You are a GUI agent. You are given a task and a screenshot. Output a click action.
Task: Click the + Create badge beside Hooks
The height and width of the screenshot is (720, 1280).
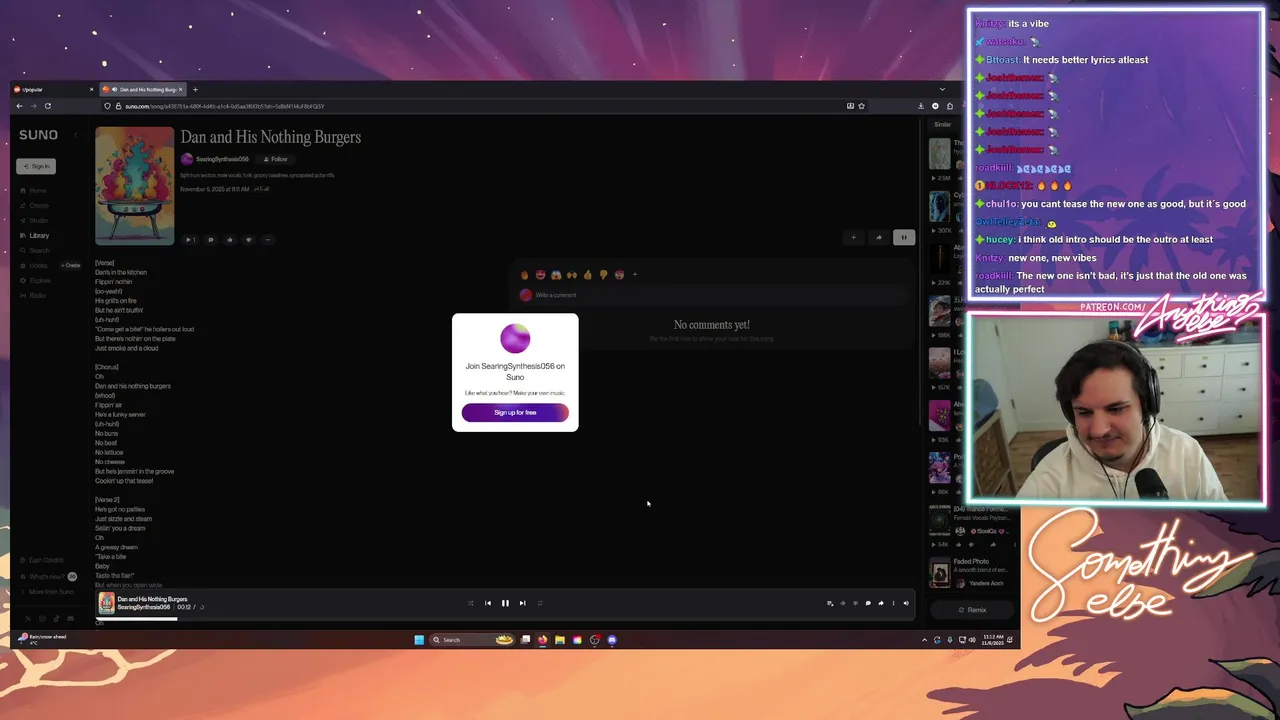tap(71, 265)
